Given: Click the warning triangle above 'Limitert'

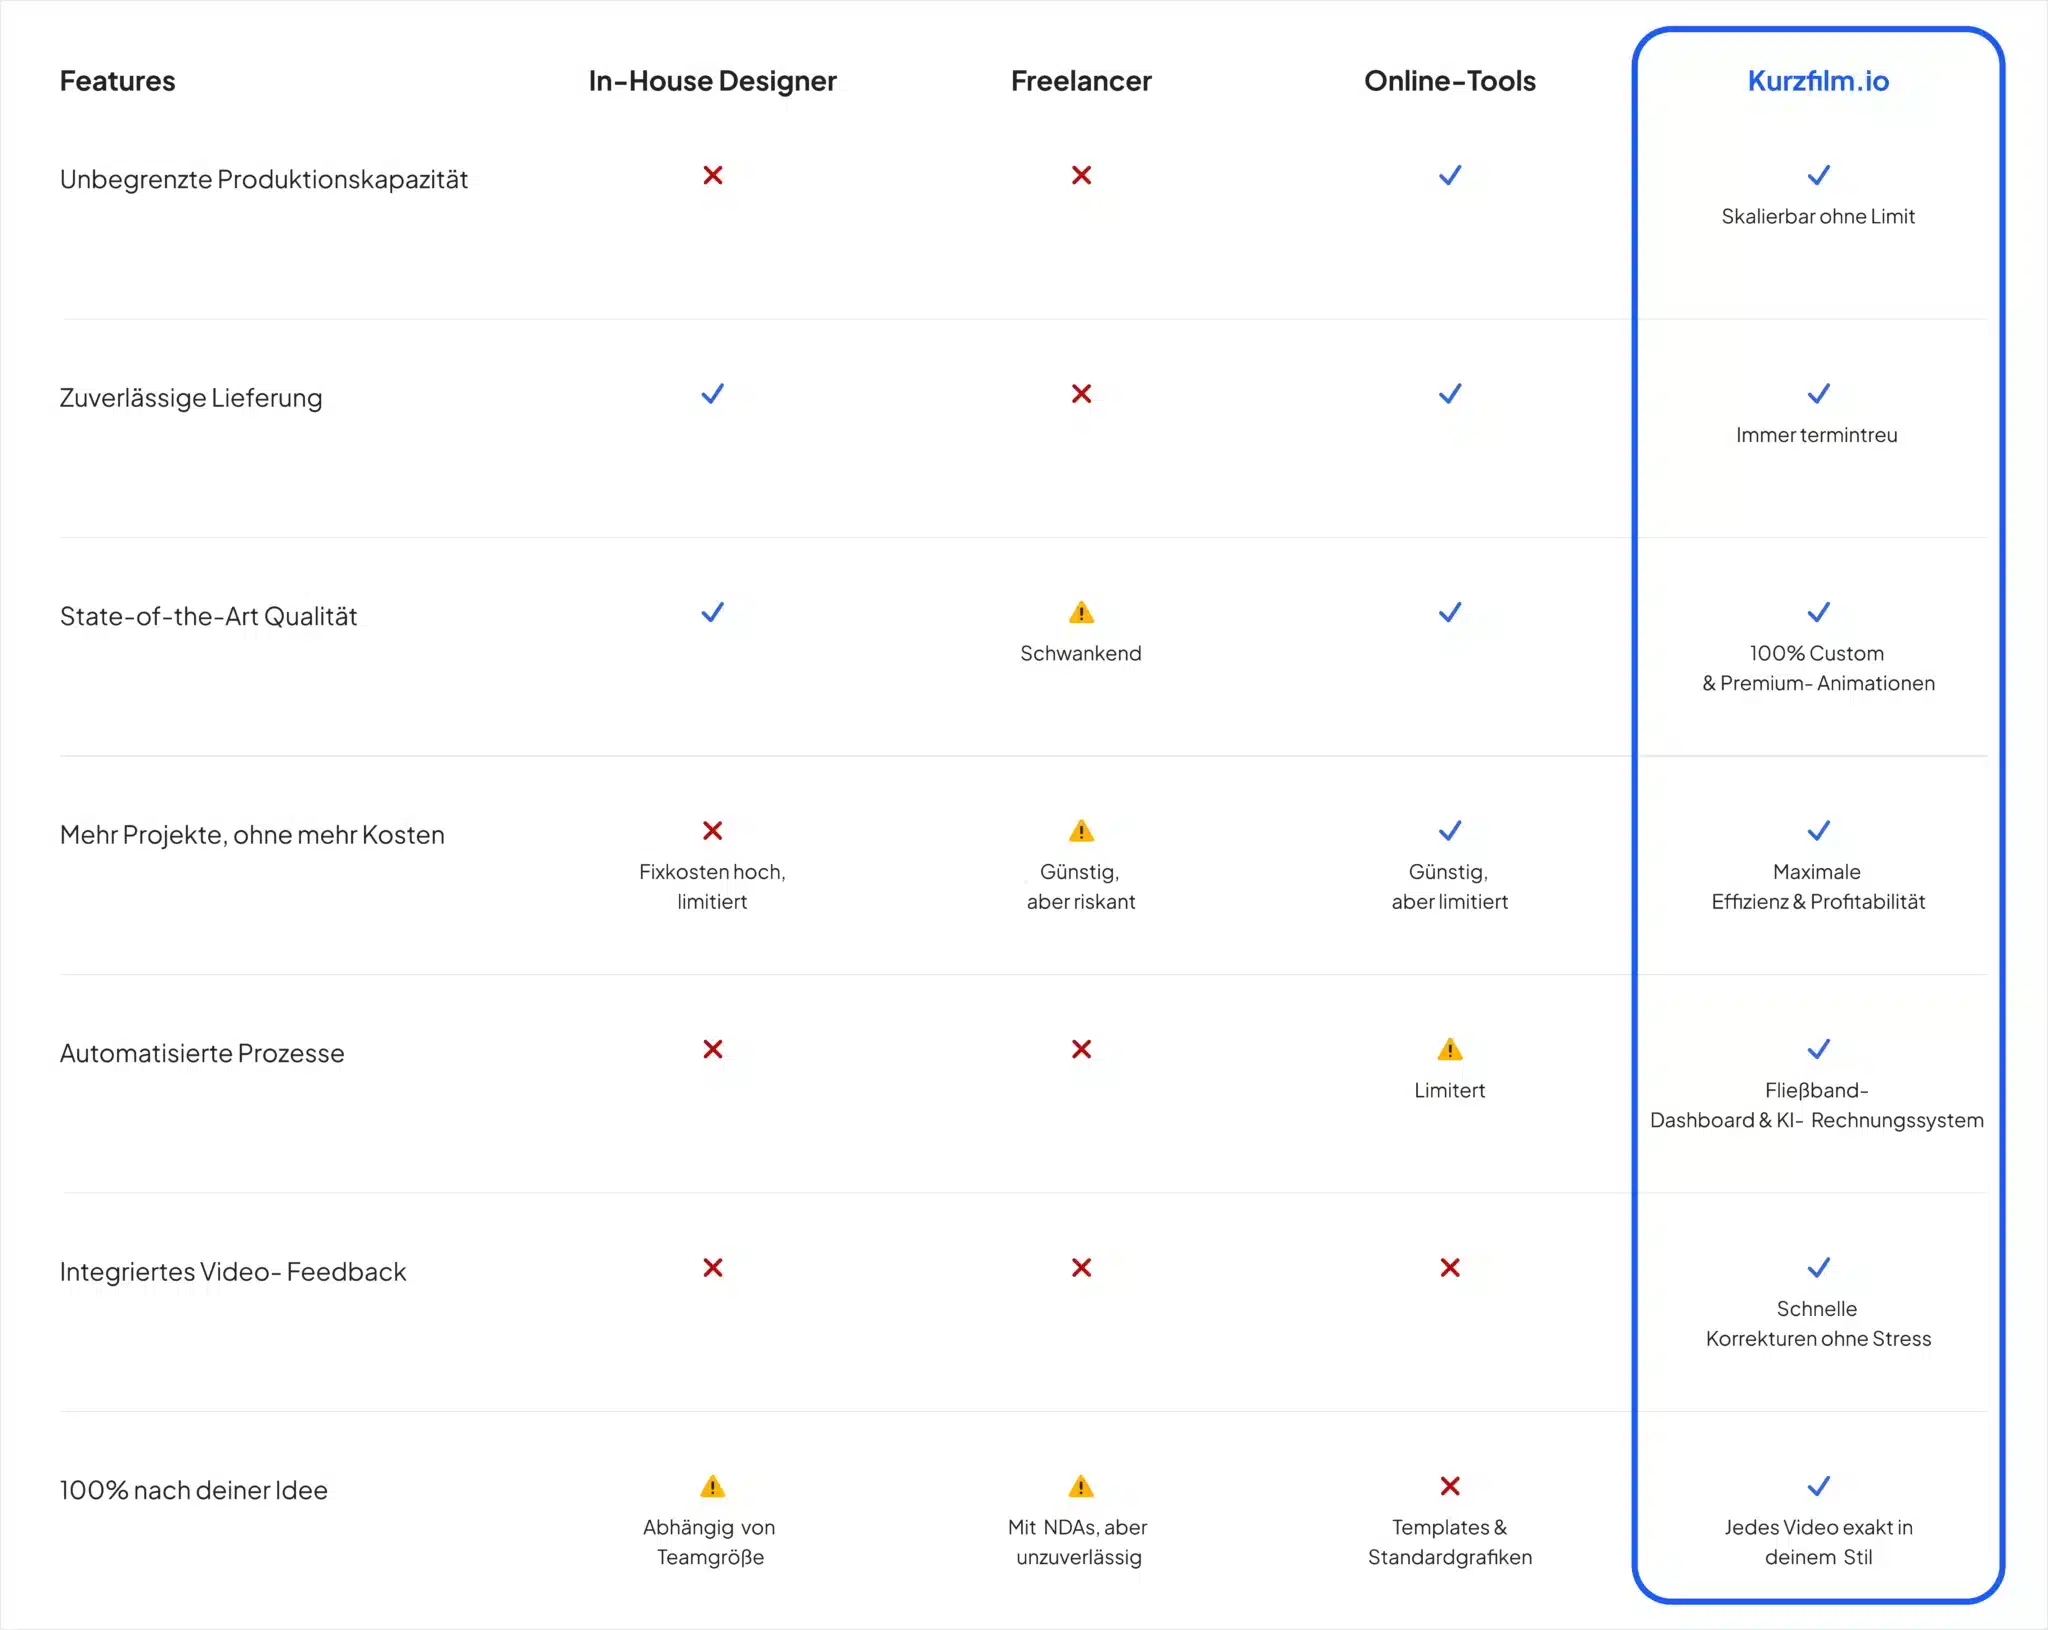Looking at the screenshot, I should (1450, 1049).
